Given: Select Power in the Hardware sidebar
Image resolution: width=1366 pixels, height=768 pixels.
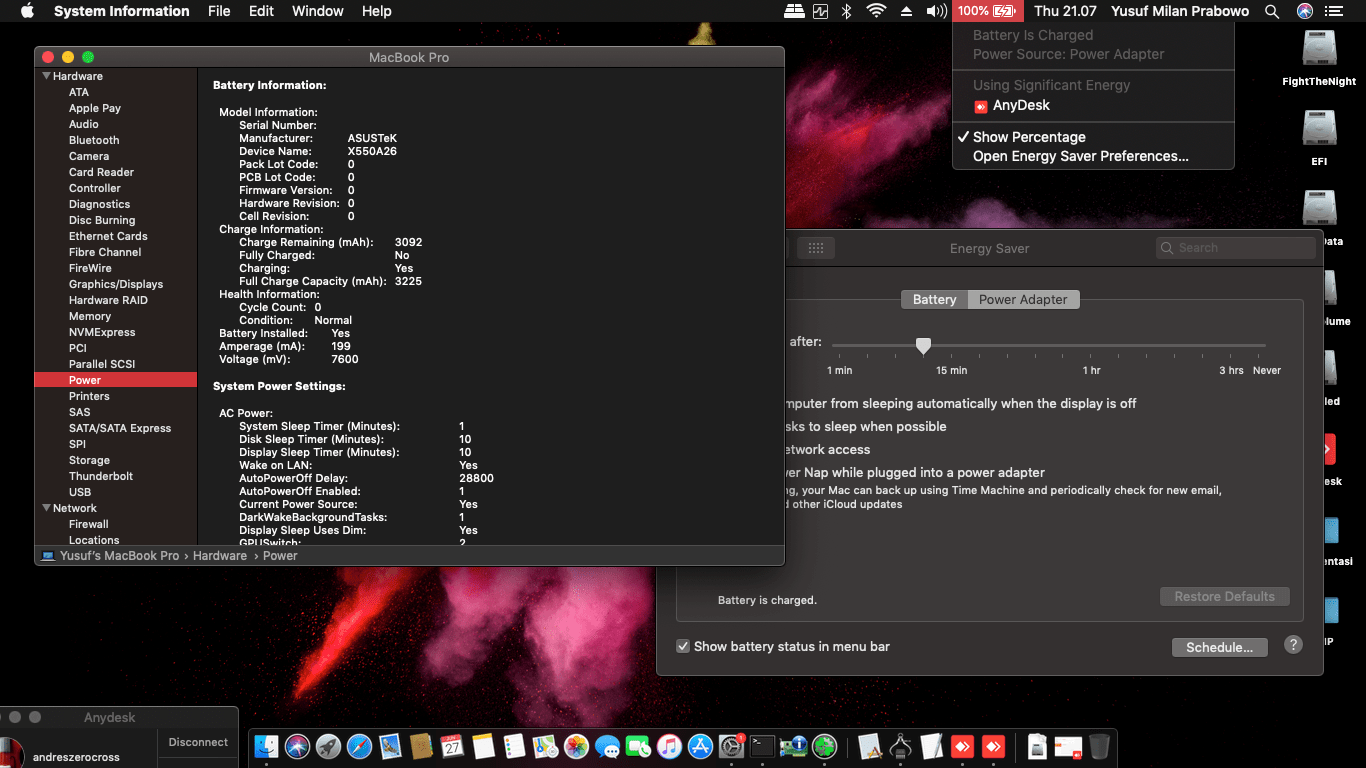Looking at the screenshot, I should coord(116,380).
